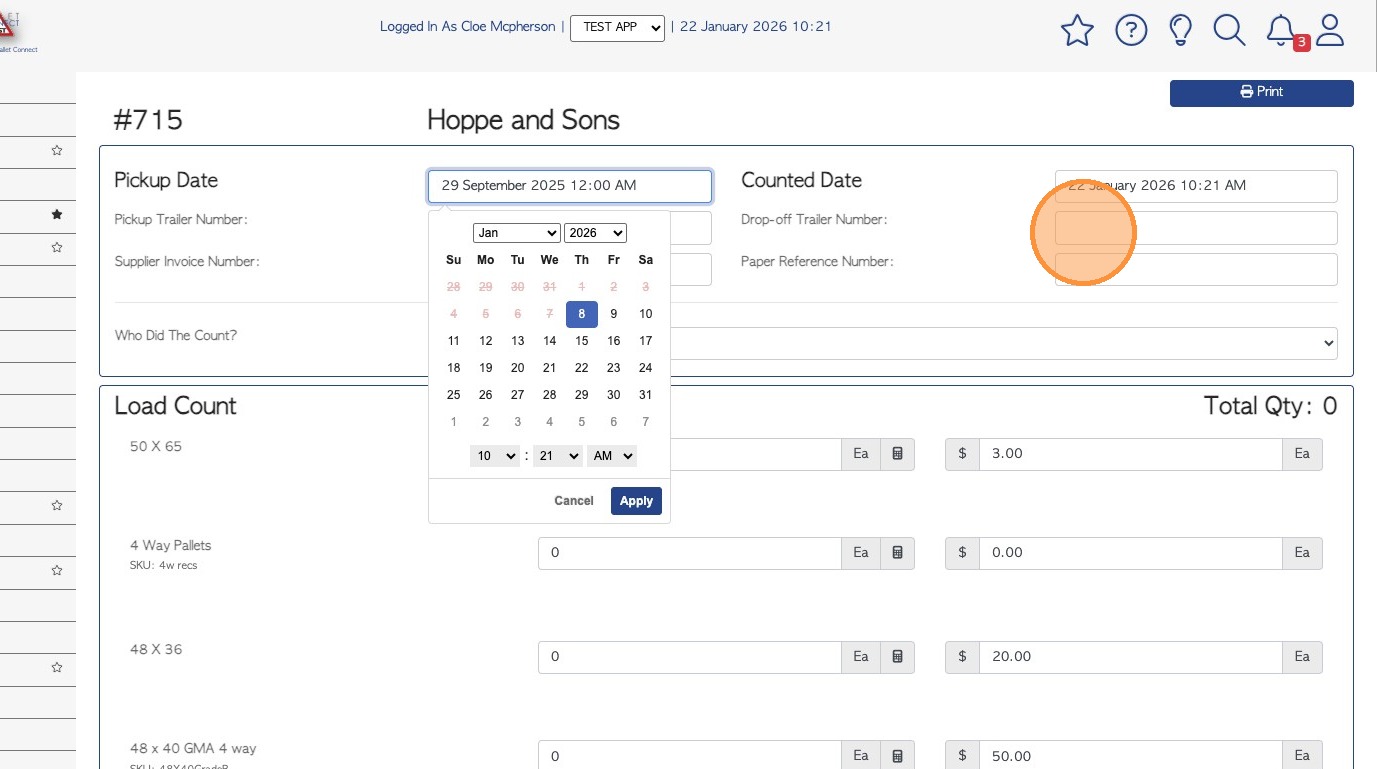The height and width of the screenshot is (769, 1377).
Task: Open calculator for 48 X 36 quantity
Action: [x=897, y=657]
